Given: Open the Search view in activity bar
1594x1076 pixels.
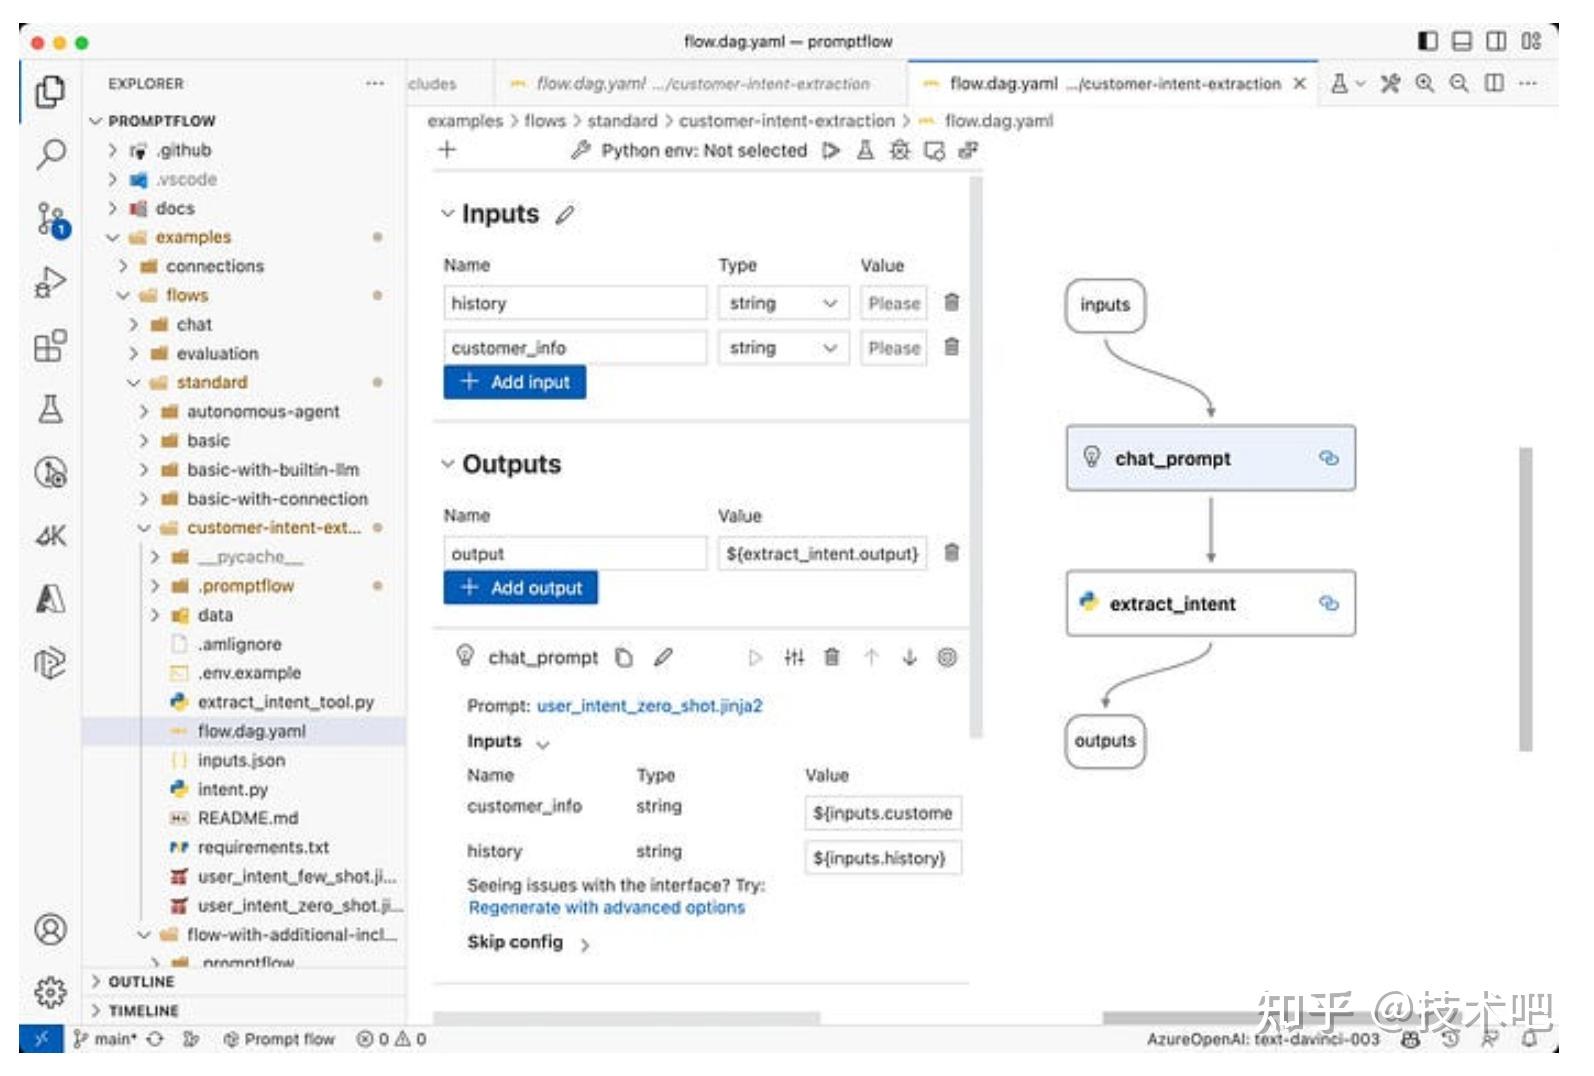Looking at the screenshot, I should click(x=50, y=154).
